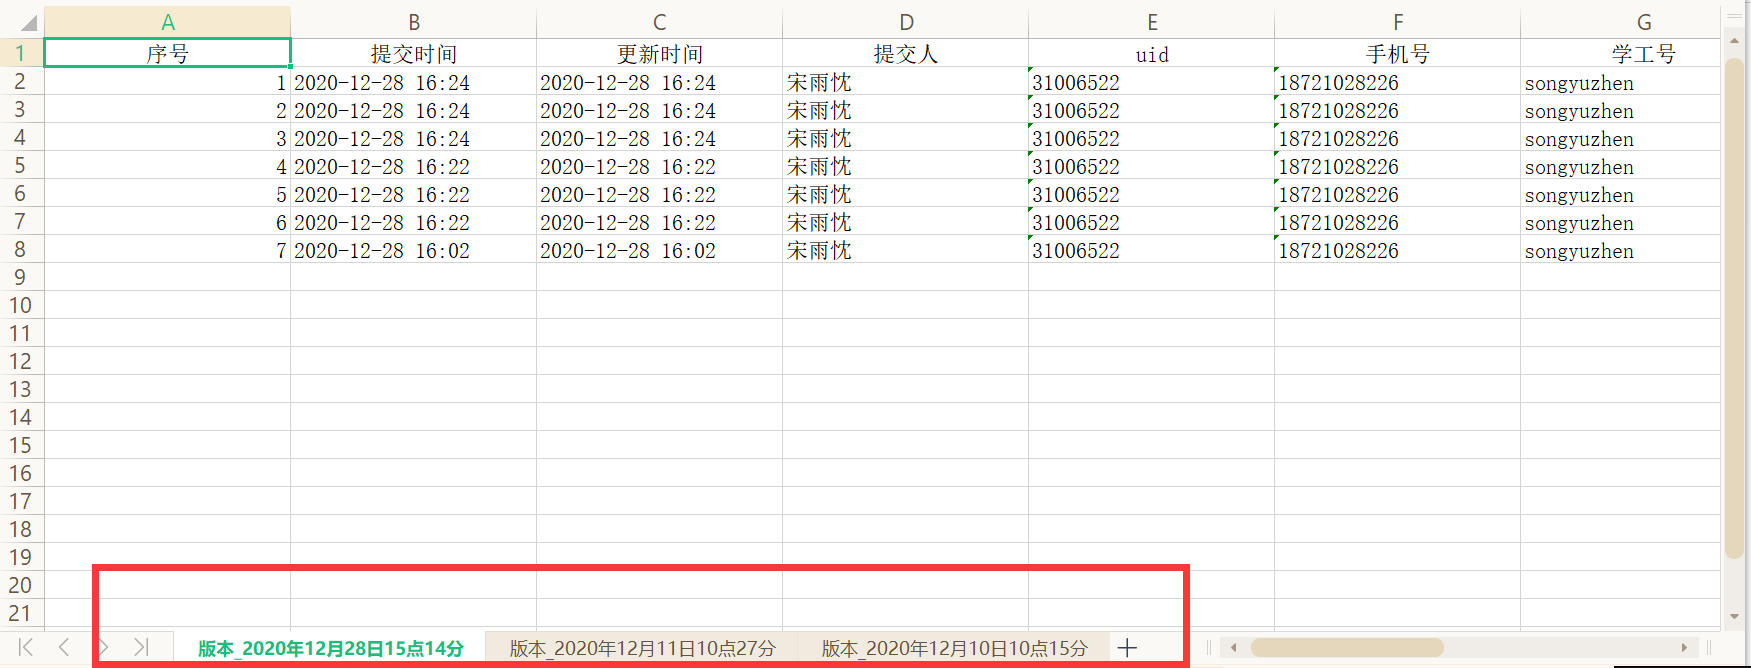Image resolution: width=1751 pixels, height=668 pixels.
Task: Select row 9 header
Action: (x=21, y=277)
